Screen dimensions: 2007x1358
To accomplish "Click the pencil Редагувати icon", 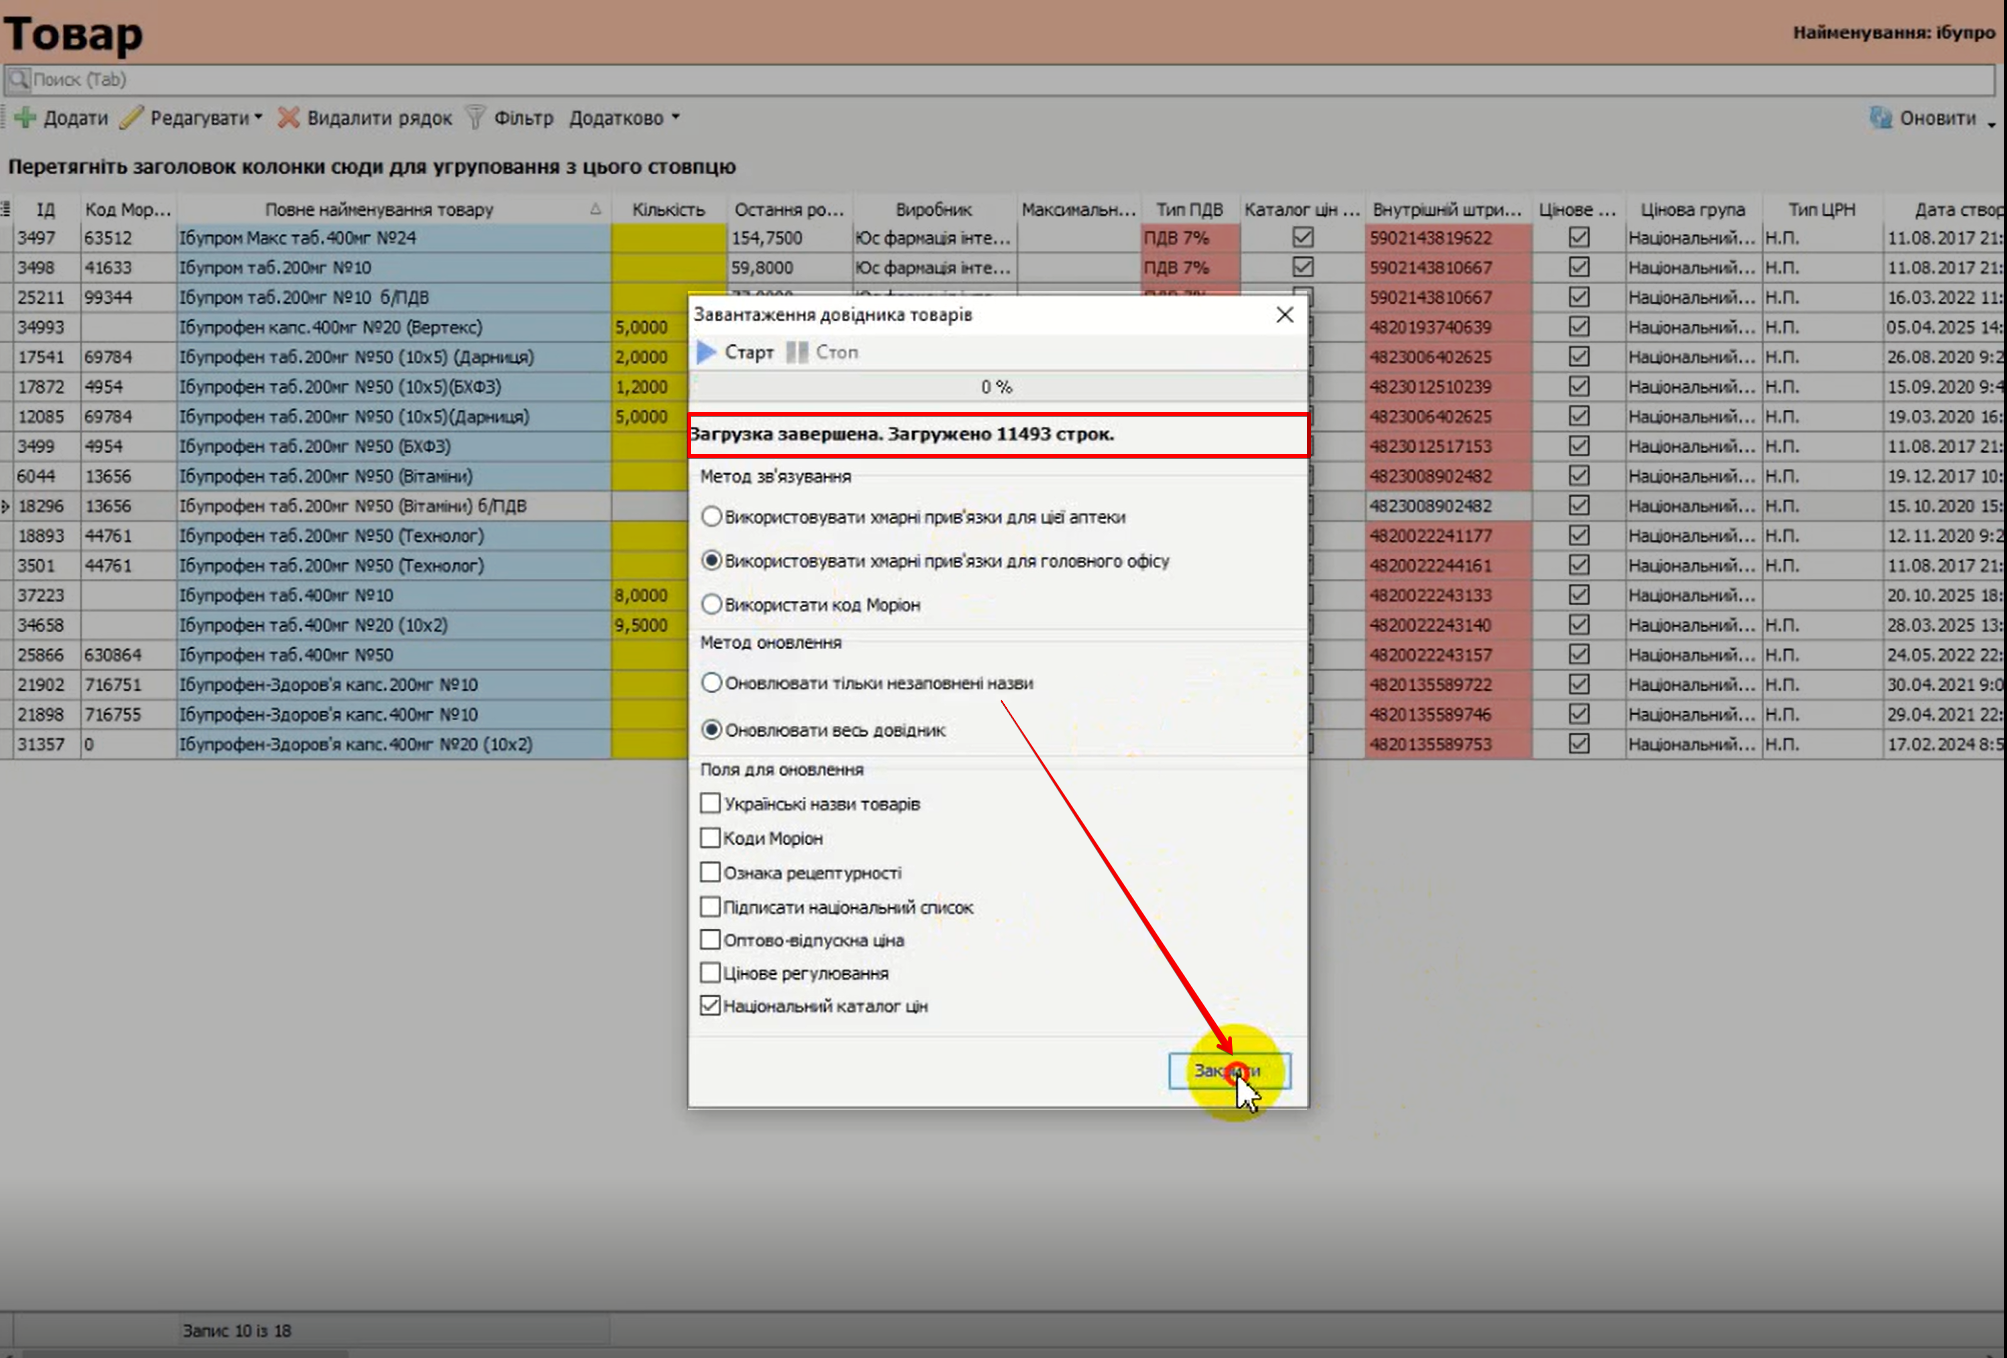I will click(x=131, y=118).
